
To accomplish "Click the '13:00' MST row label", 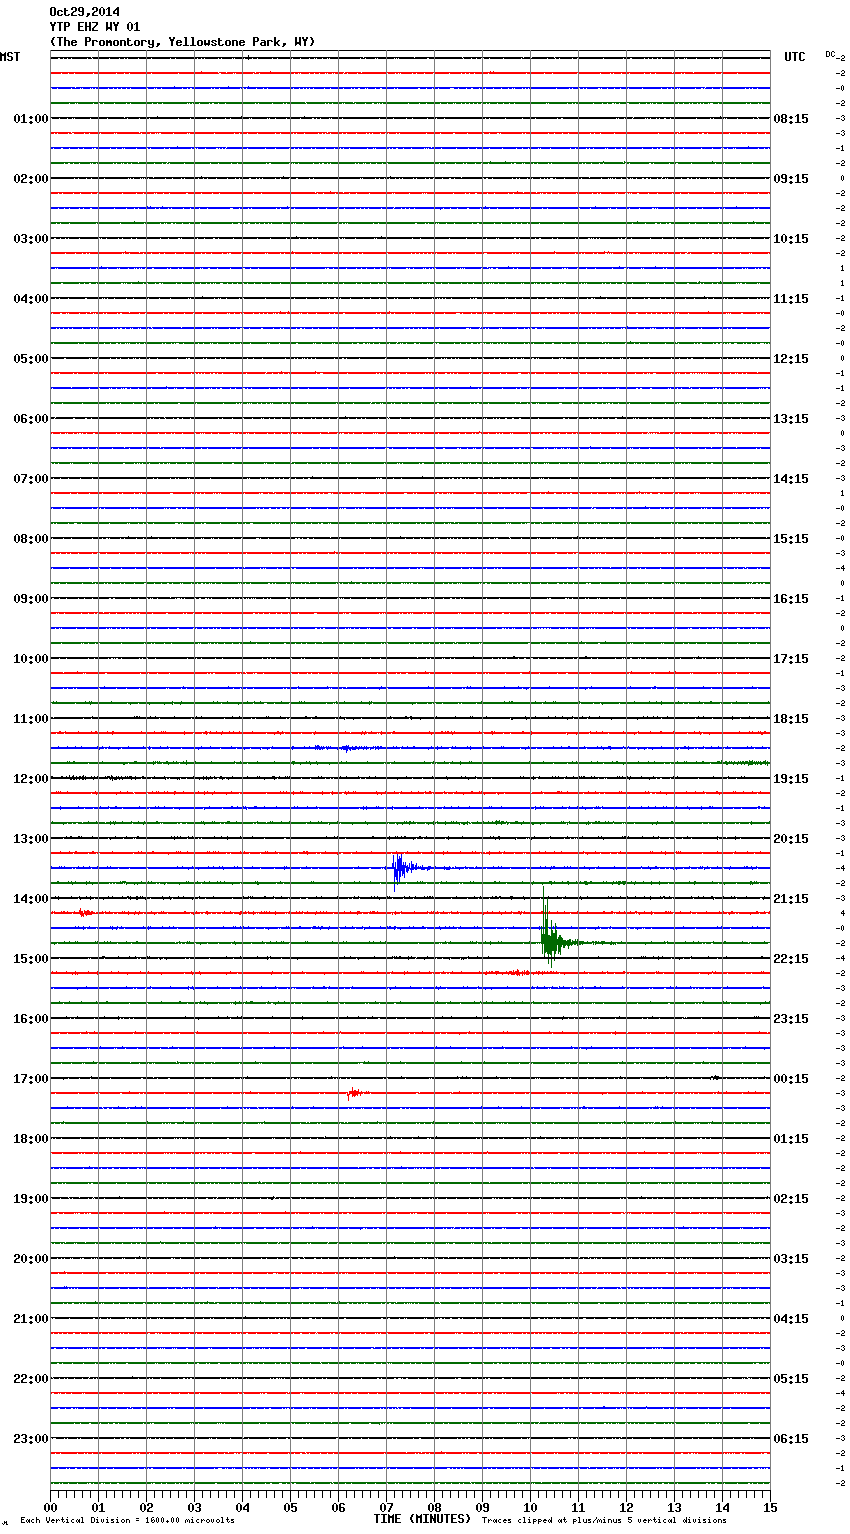I will point(31,839).
